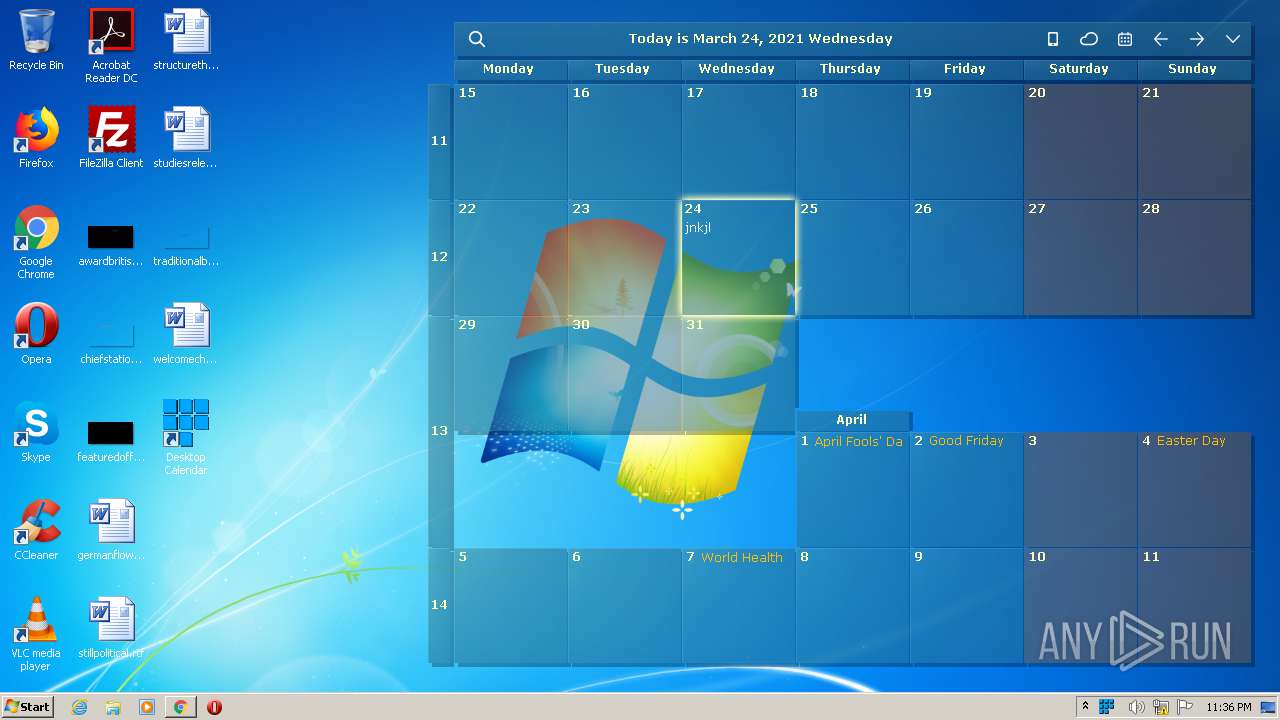Select week number 13
This screenshot has width=1280, height=720.
click(439, 431)
